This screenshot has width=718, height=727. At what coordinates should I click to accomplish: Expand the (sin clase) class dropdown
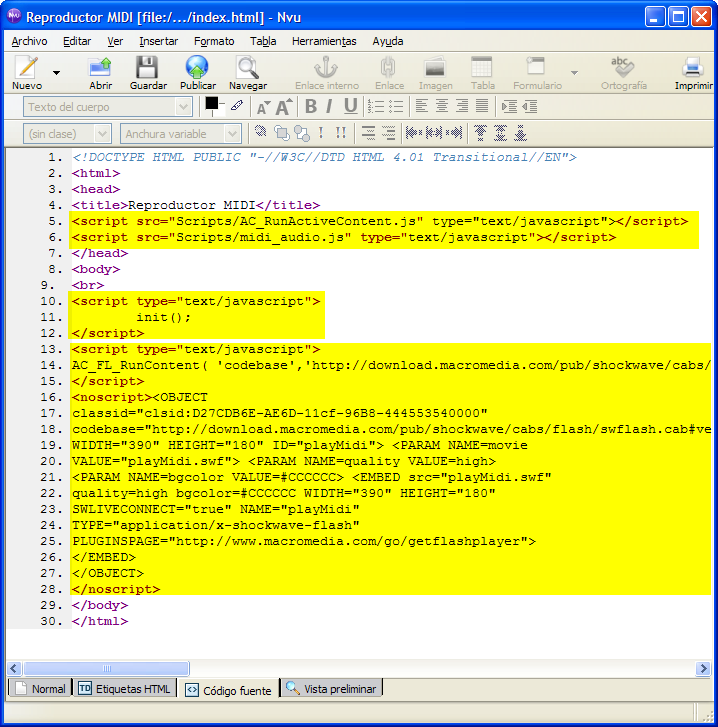pyautogui.click(x=66, y=133)
